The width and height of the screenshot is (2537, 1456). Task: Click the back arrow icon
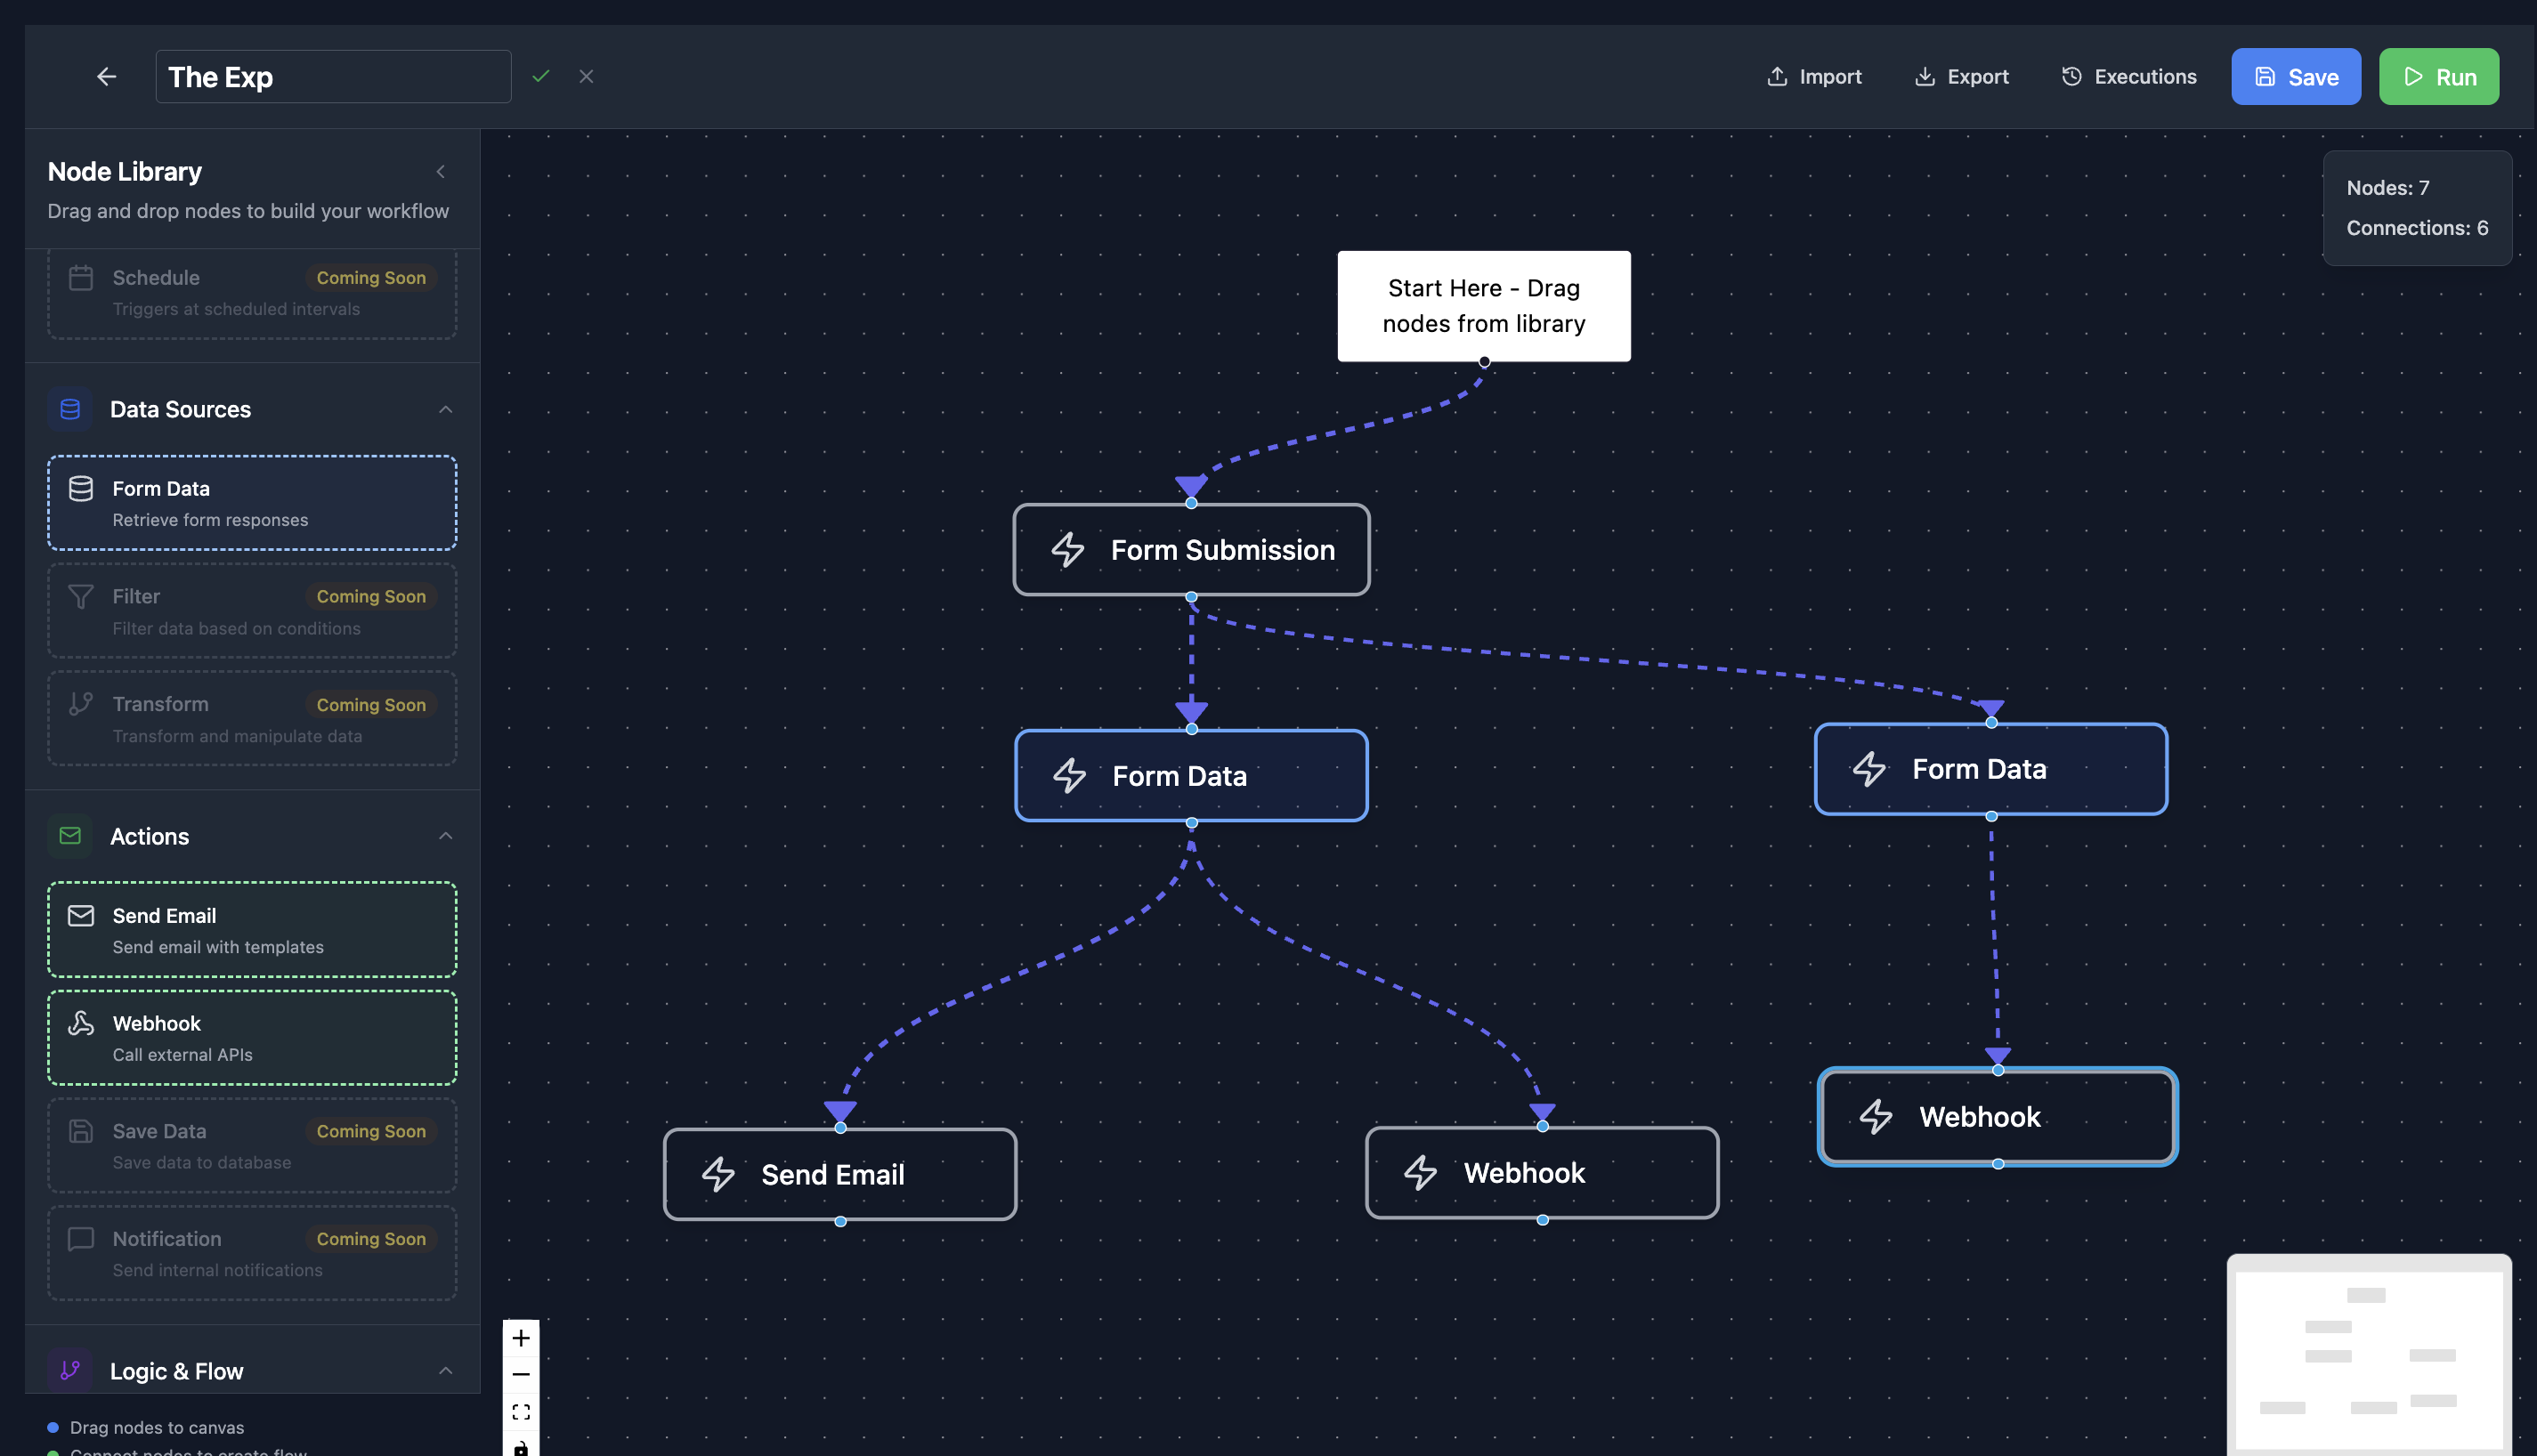click(x=107, y=76)
